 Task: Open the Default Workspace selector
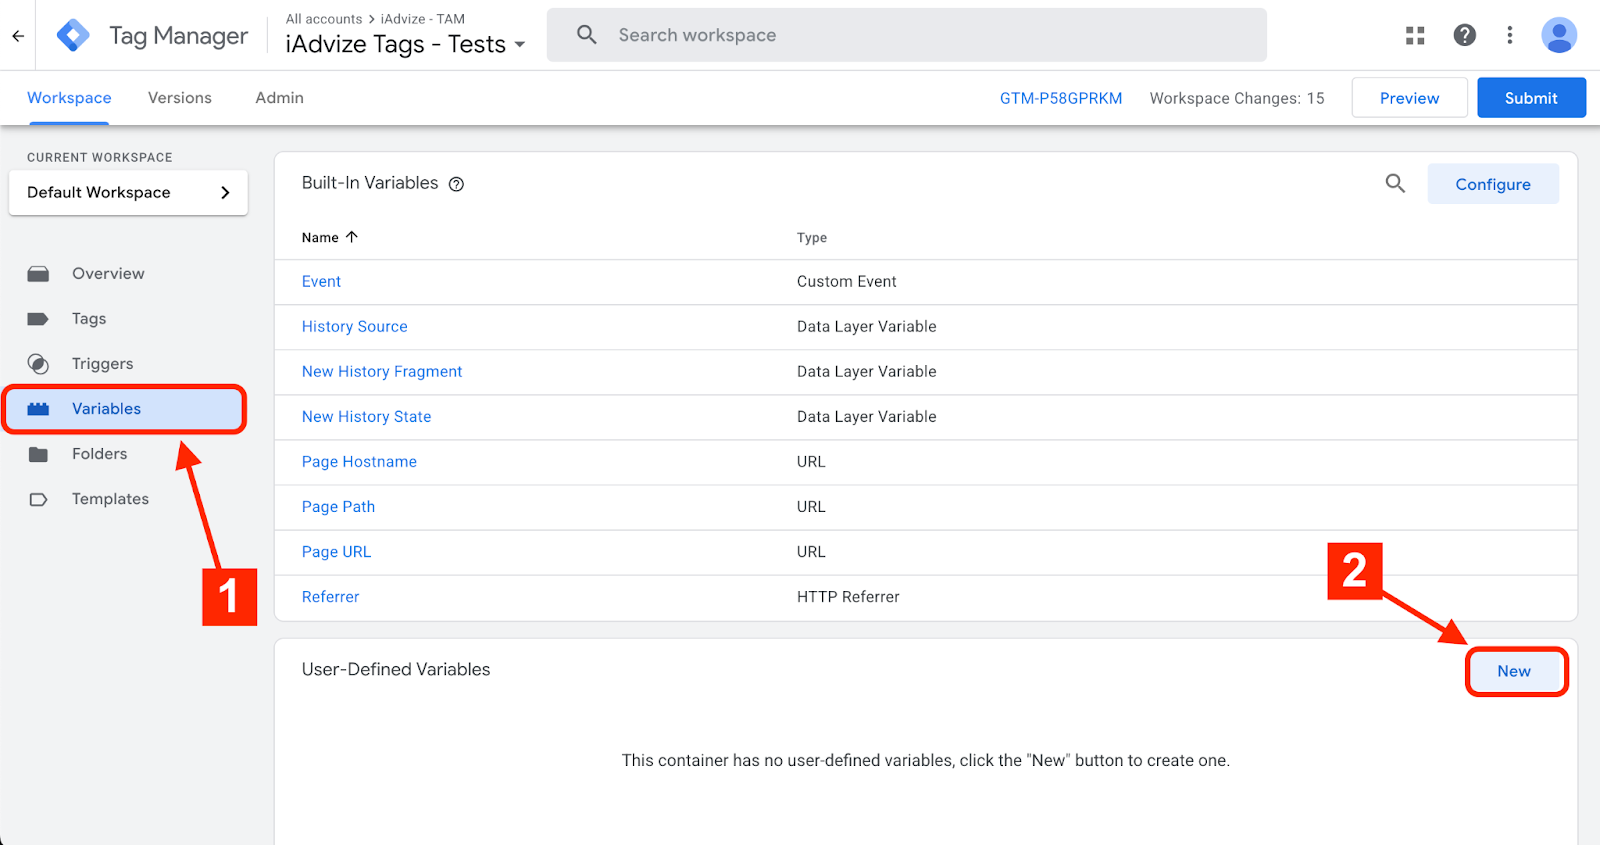(x=128, y=193)
